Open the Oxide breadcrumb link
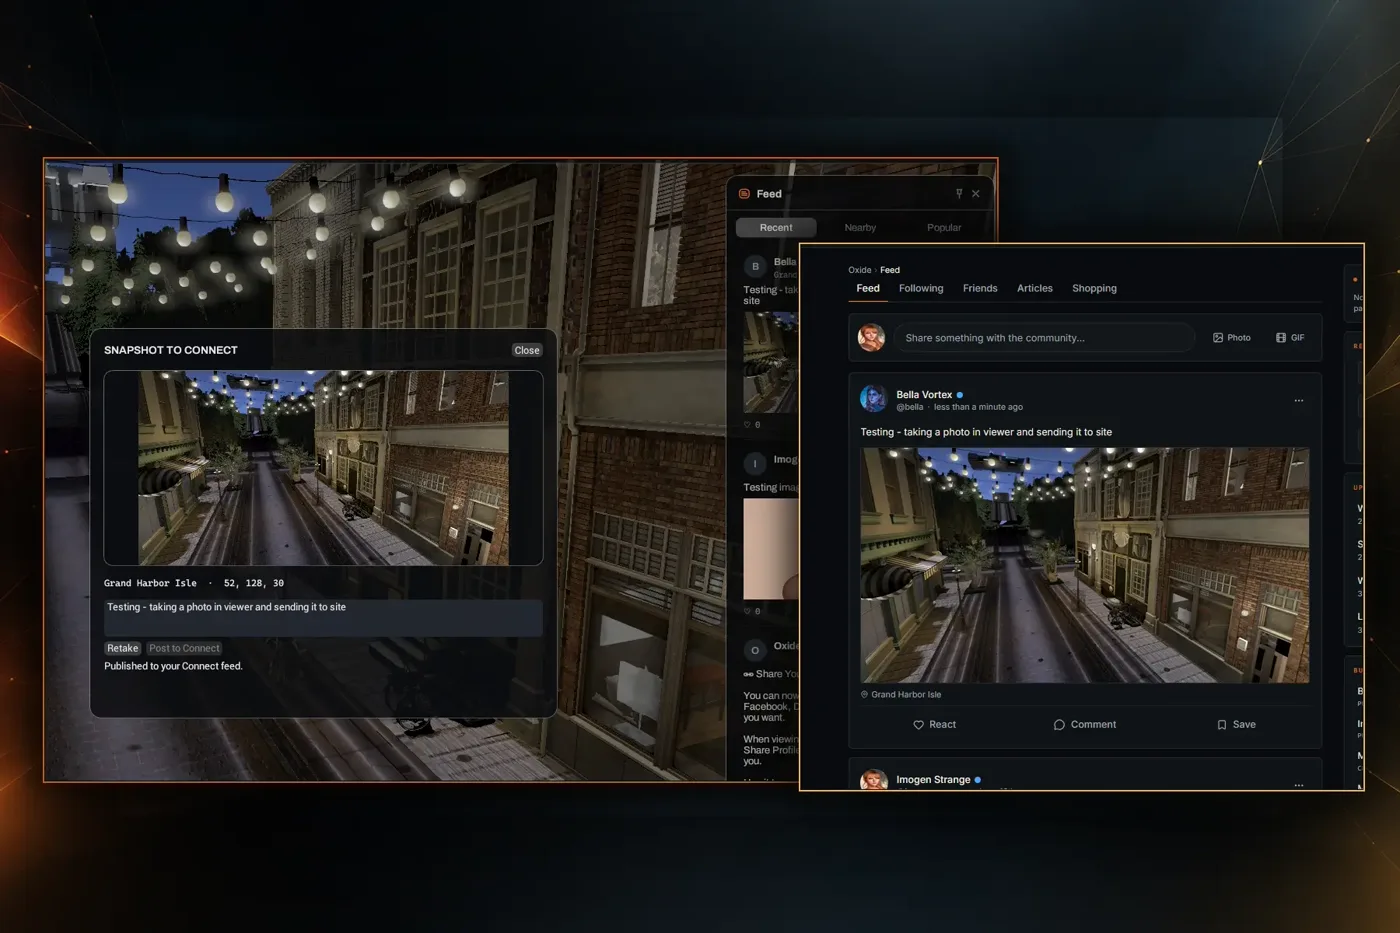Screen dimensions: 1400x933 point(859,270)
